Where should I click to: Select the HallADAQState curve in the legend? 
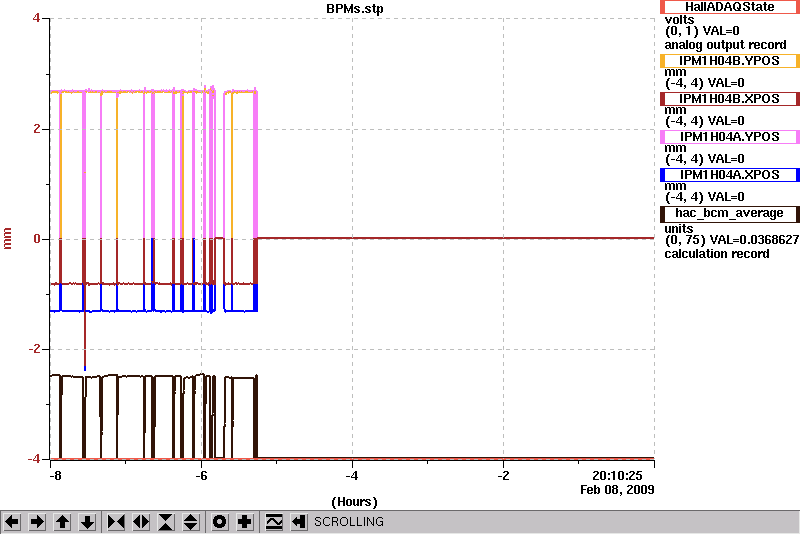[730, 7]
